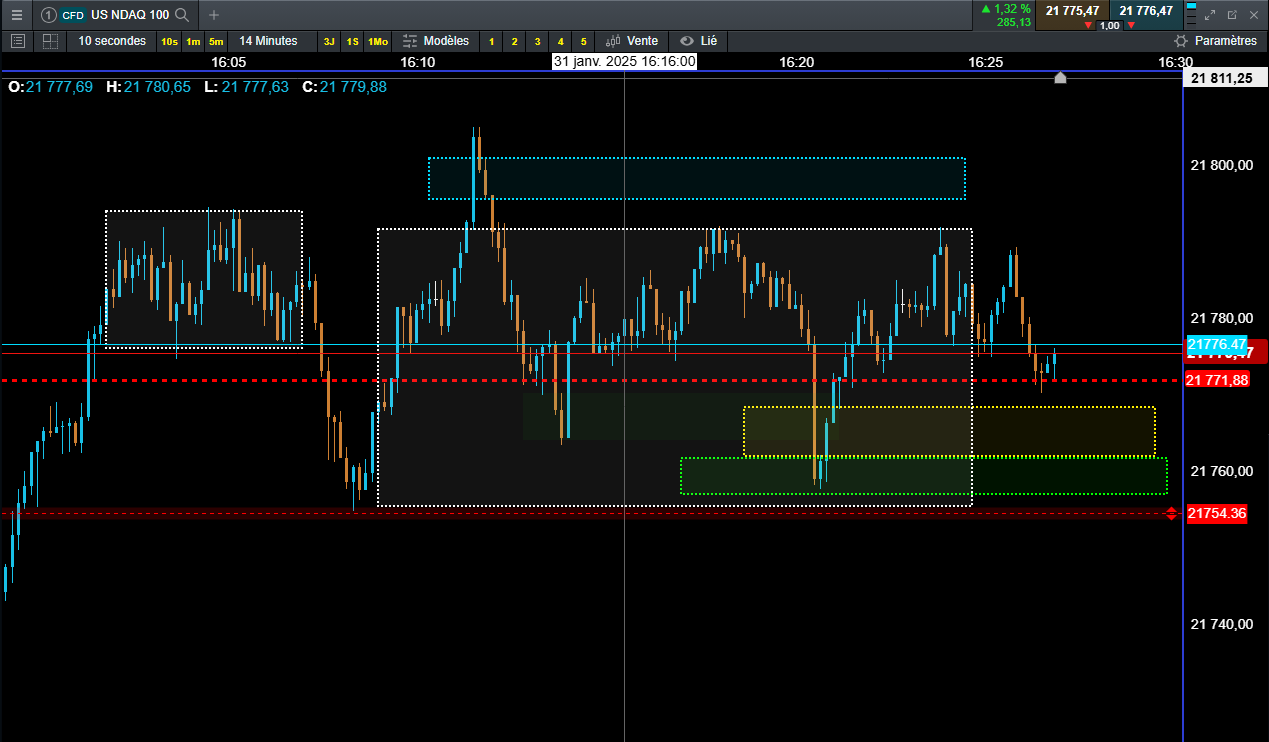Load template preset 5
This screenshot has height=742, width=1269.
[x=583, y=41]
